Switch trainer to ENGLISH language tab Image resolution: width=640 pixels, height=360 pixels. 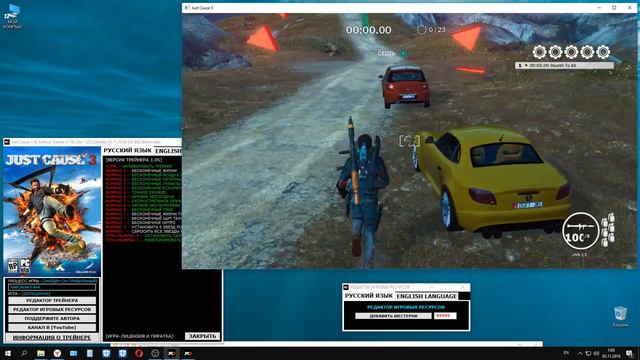coord(168,151)
